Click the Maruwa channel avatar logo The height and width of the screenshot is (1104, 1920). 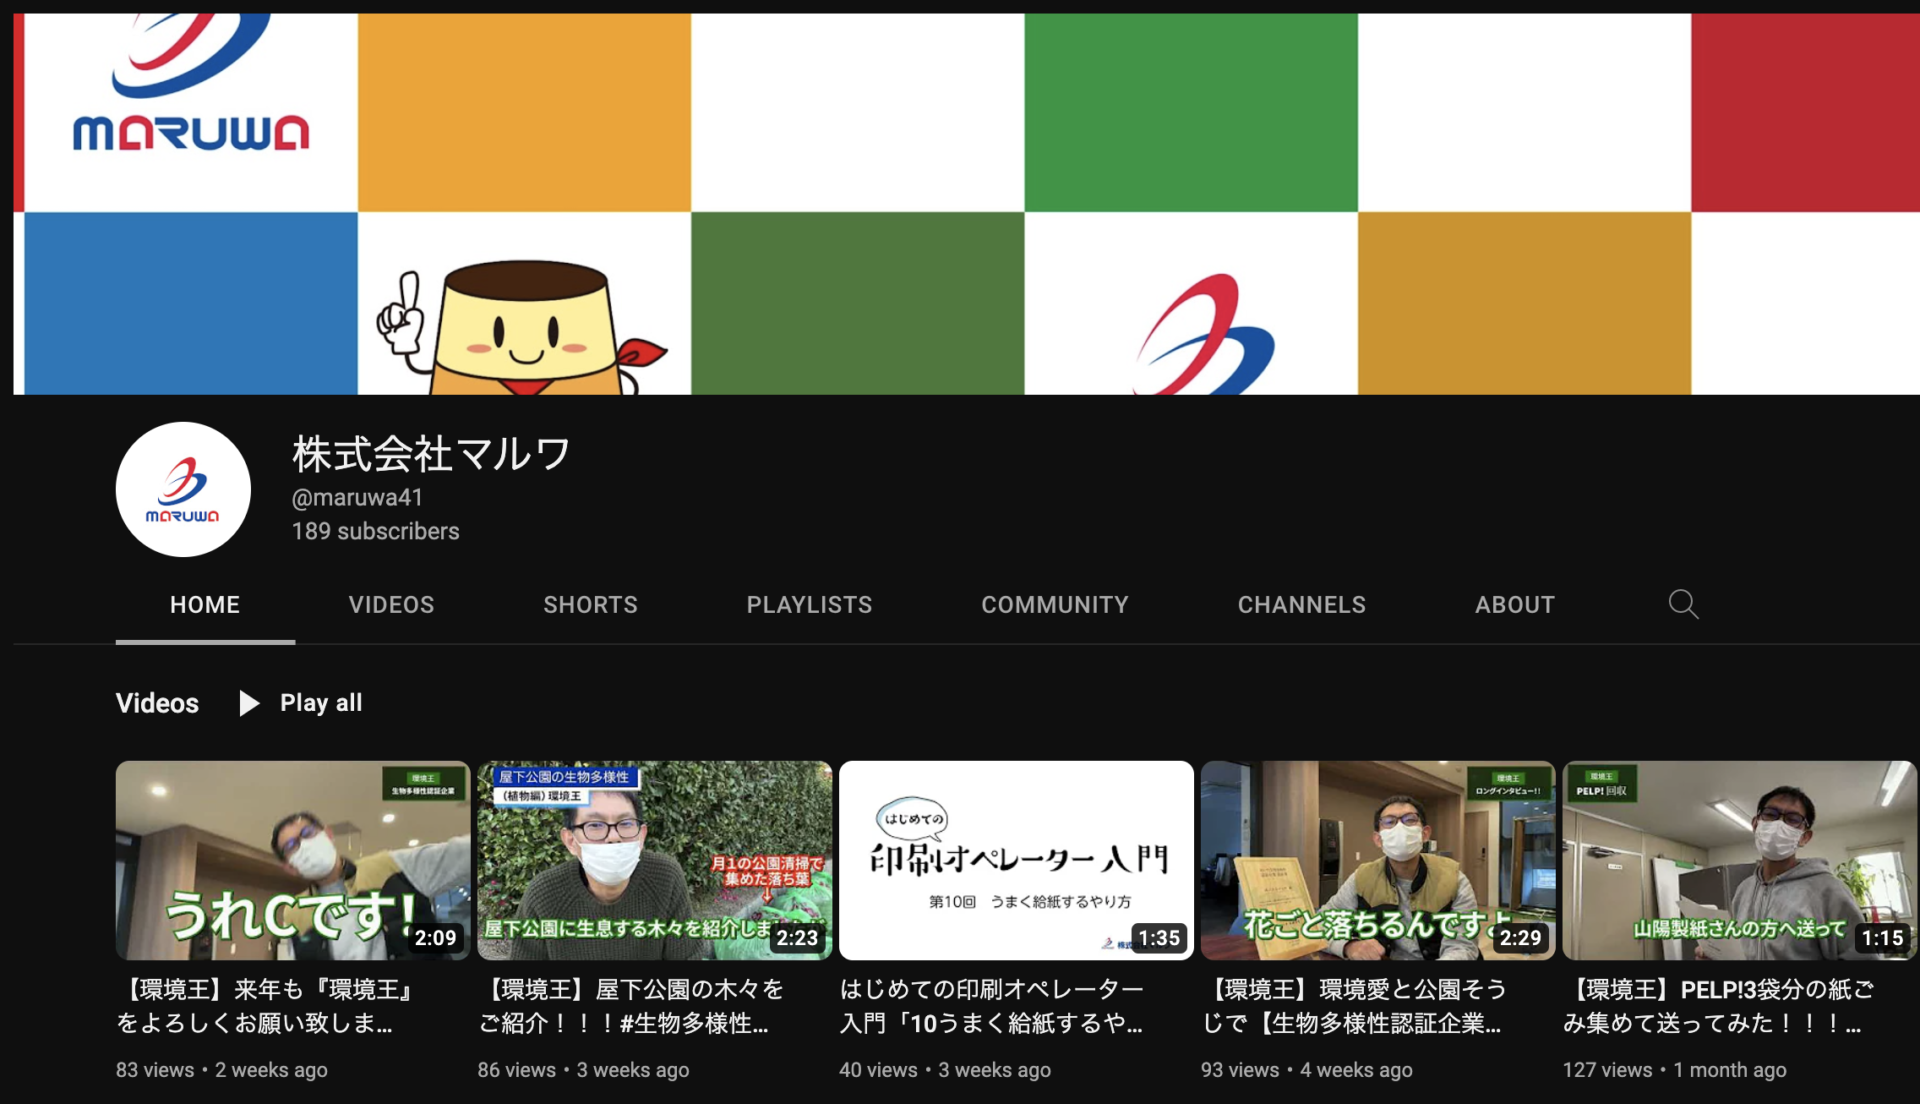183,489
